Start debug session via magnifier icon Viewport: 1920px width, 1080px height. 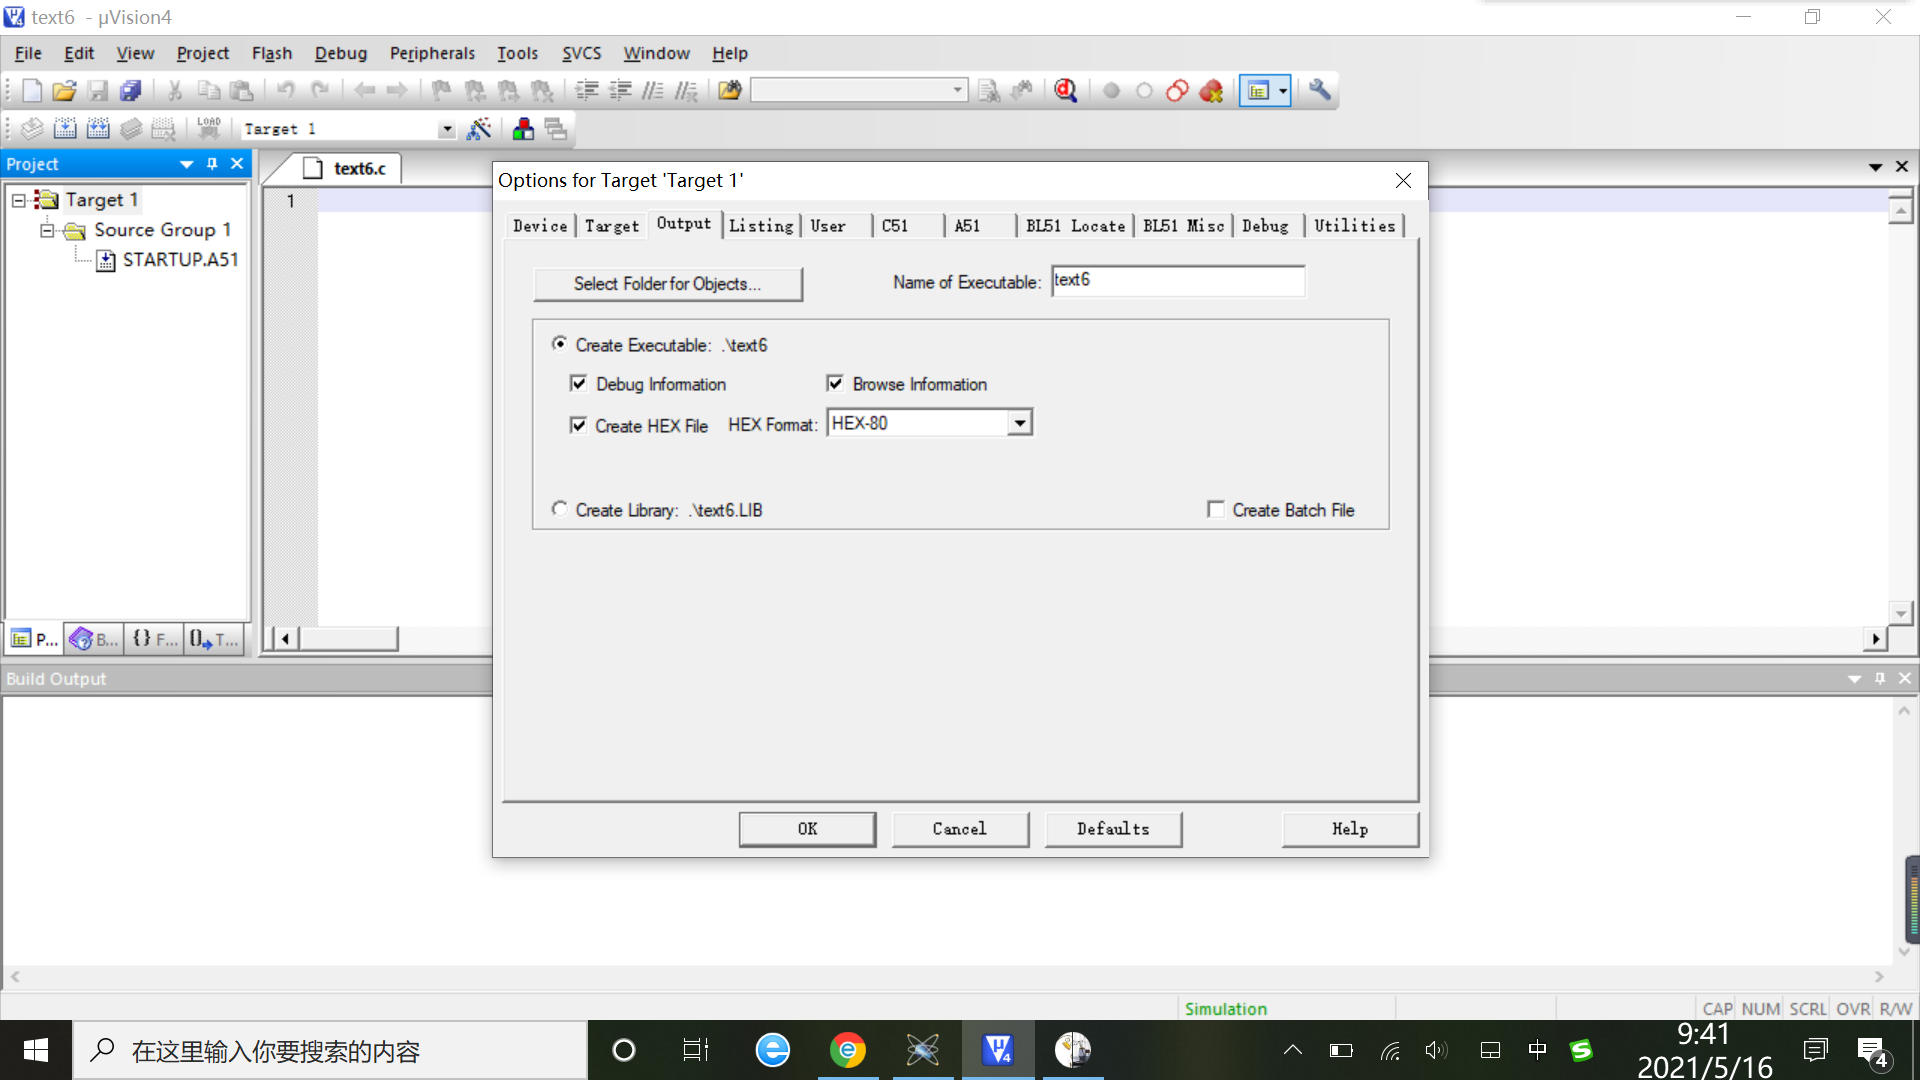click(x=1066, y=91)
